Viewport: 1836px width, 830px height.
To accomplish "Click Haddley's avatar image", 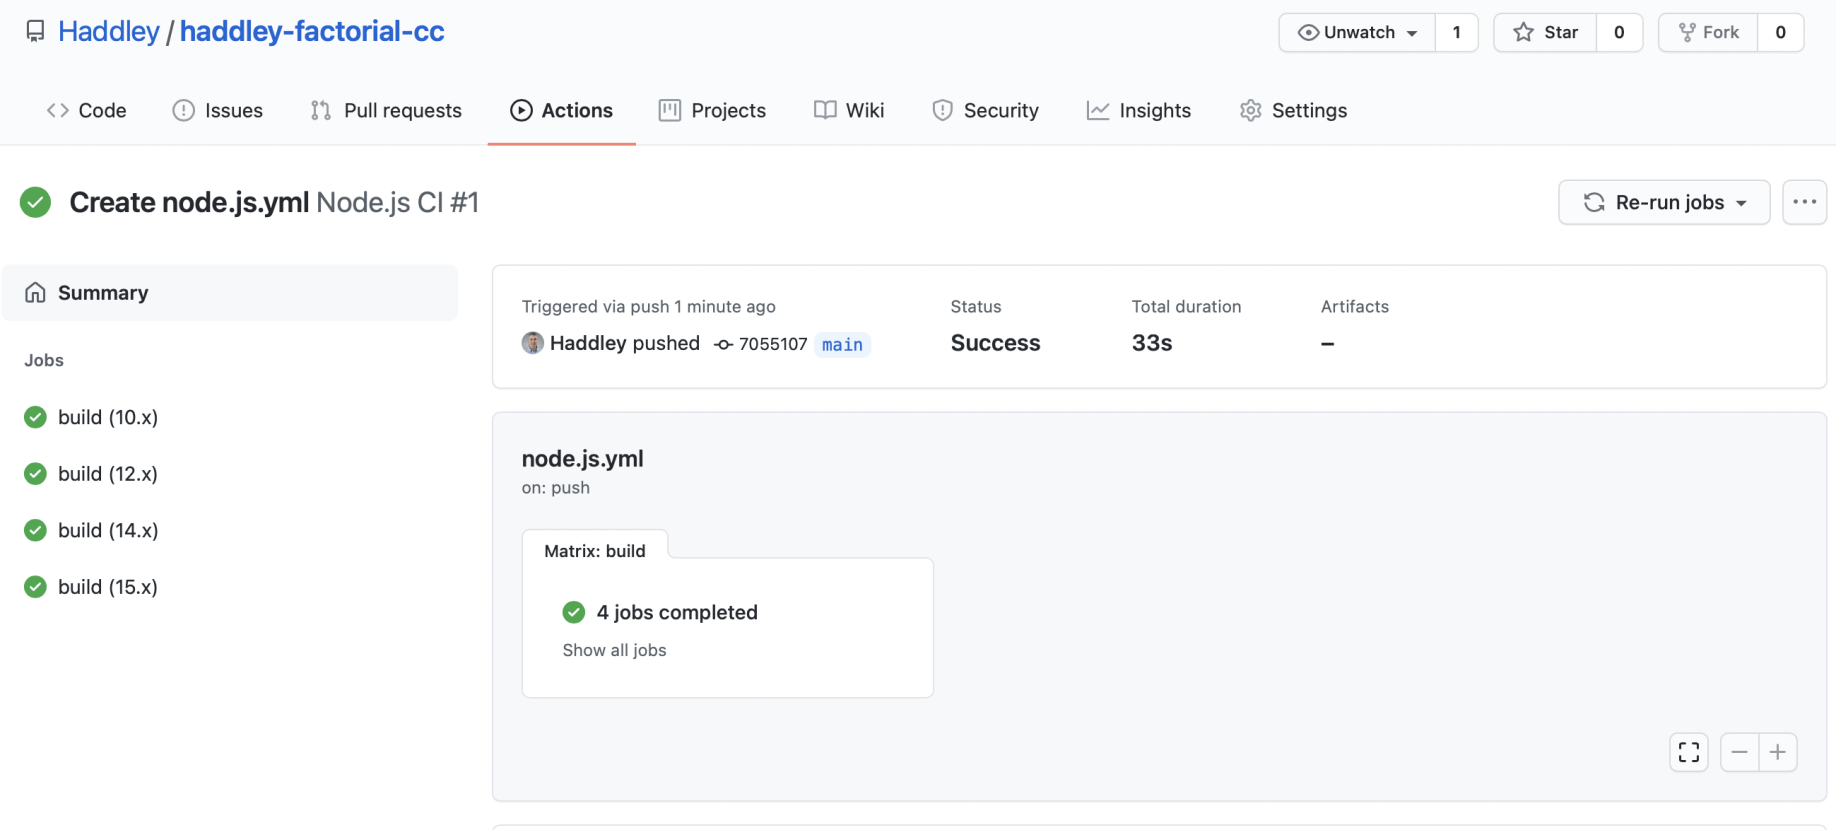I will point(532,343).
